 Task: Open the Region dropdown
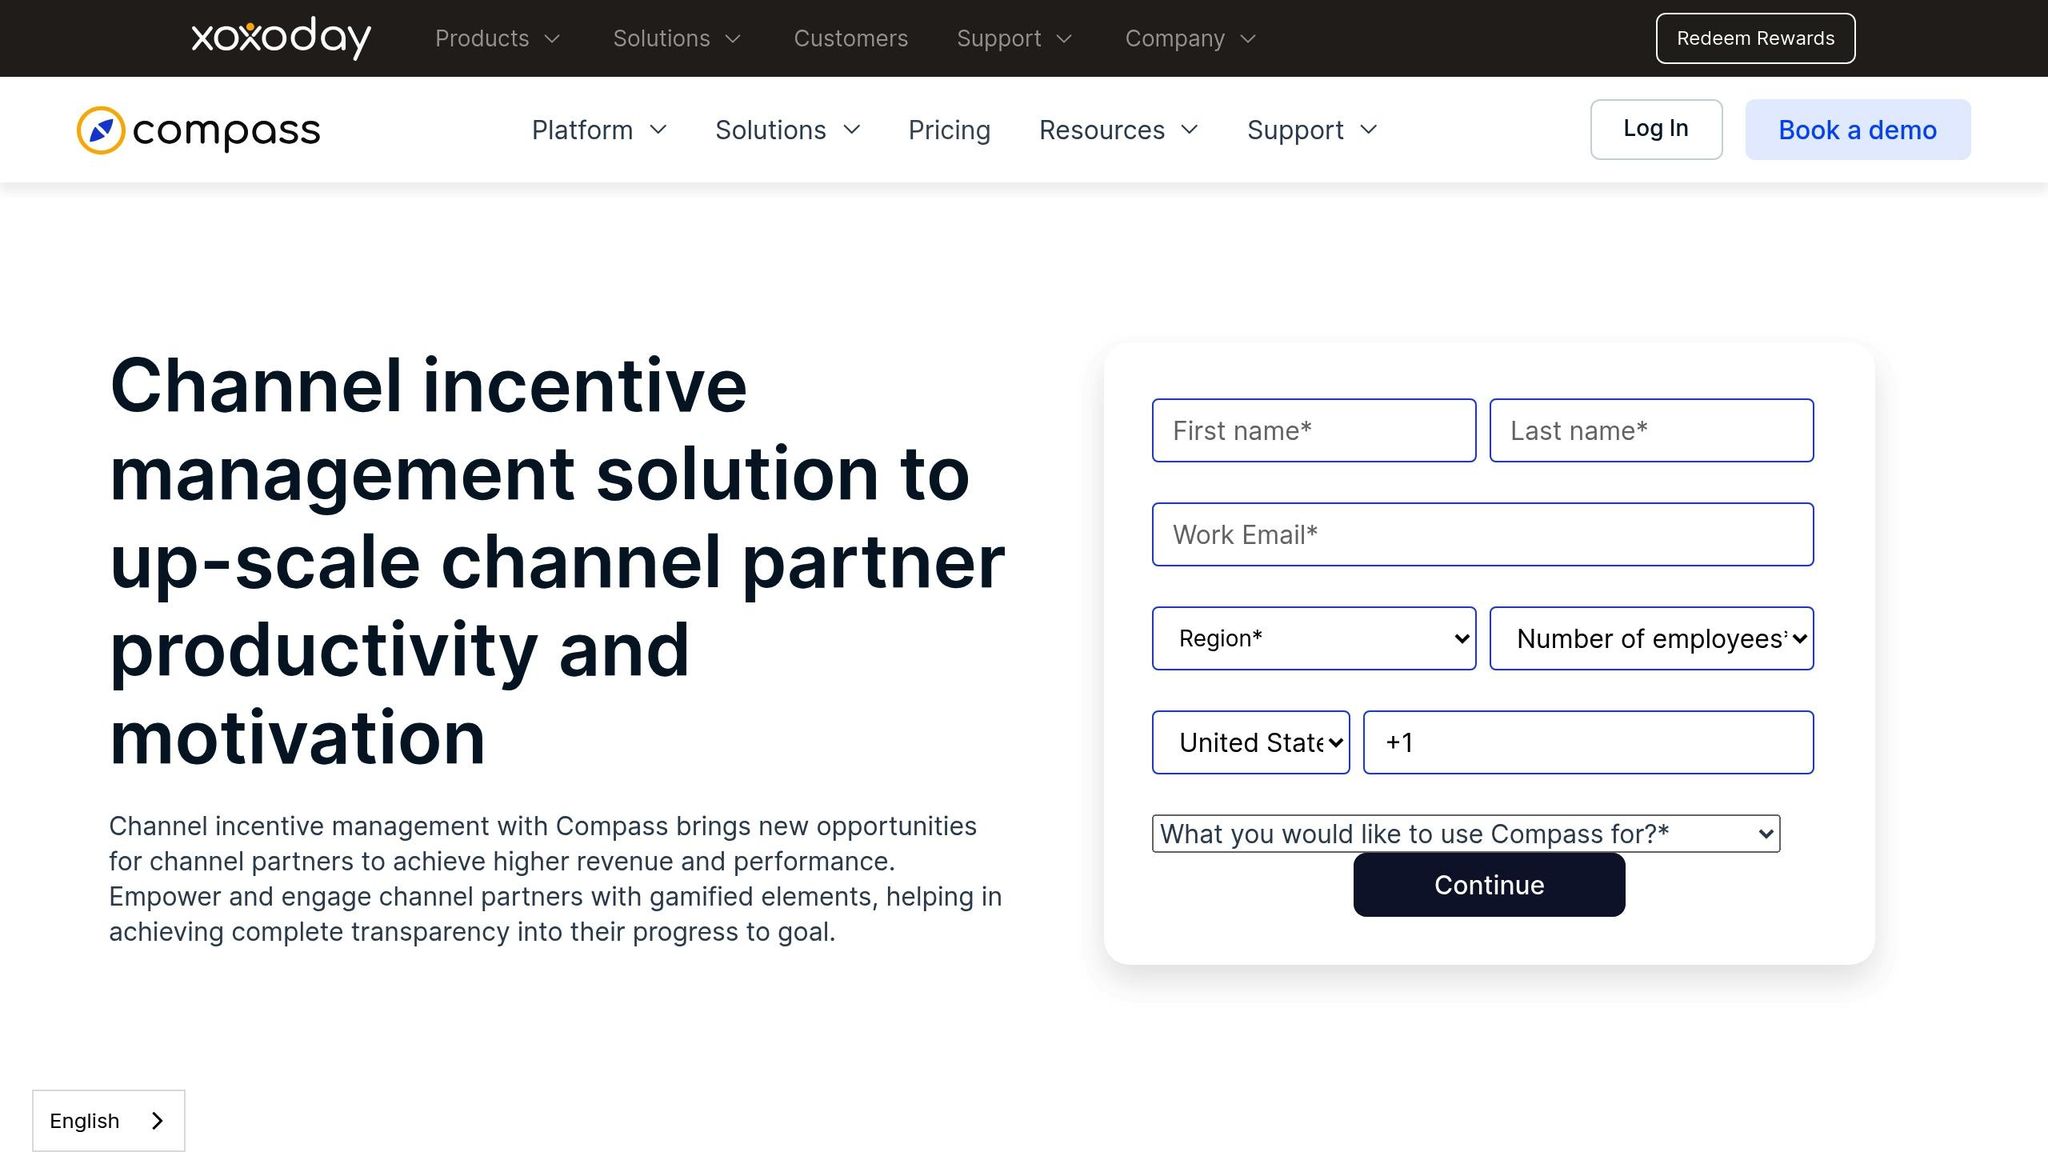(x=1313, y=638)
